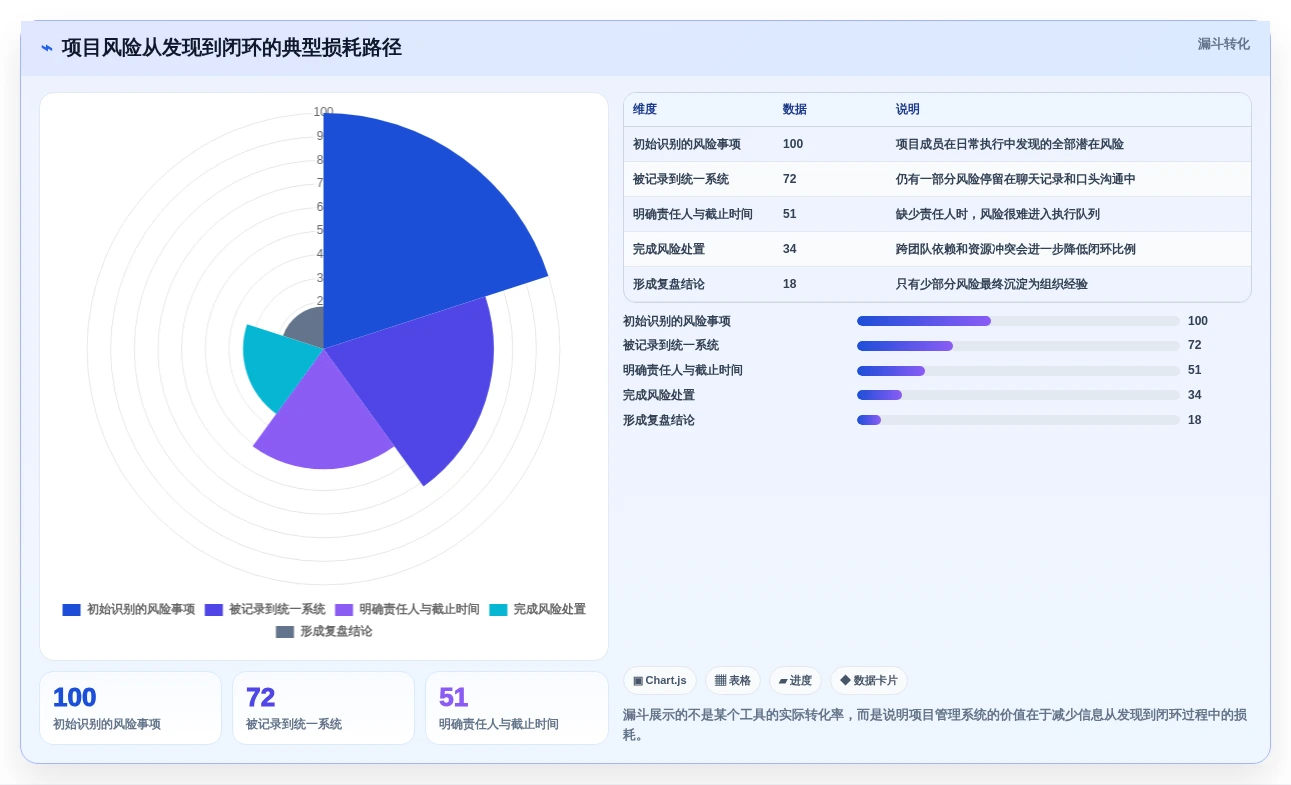Click the 进度 tag chip

(795, 681)
